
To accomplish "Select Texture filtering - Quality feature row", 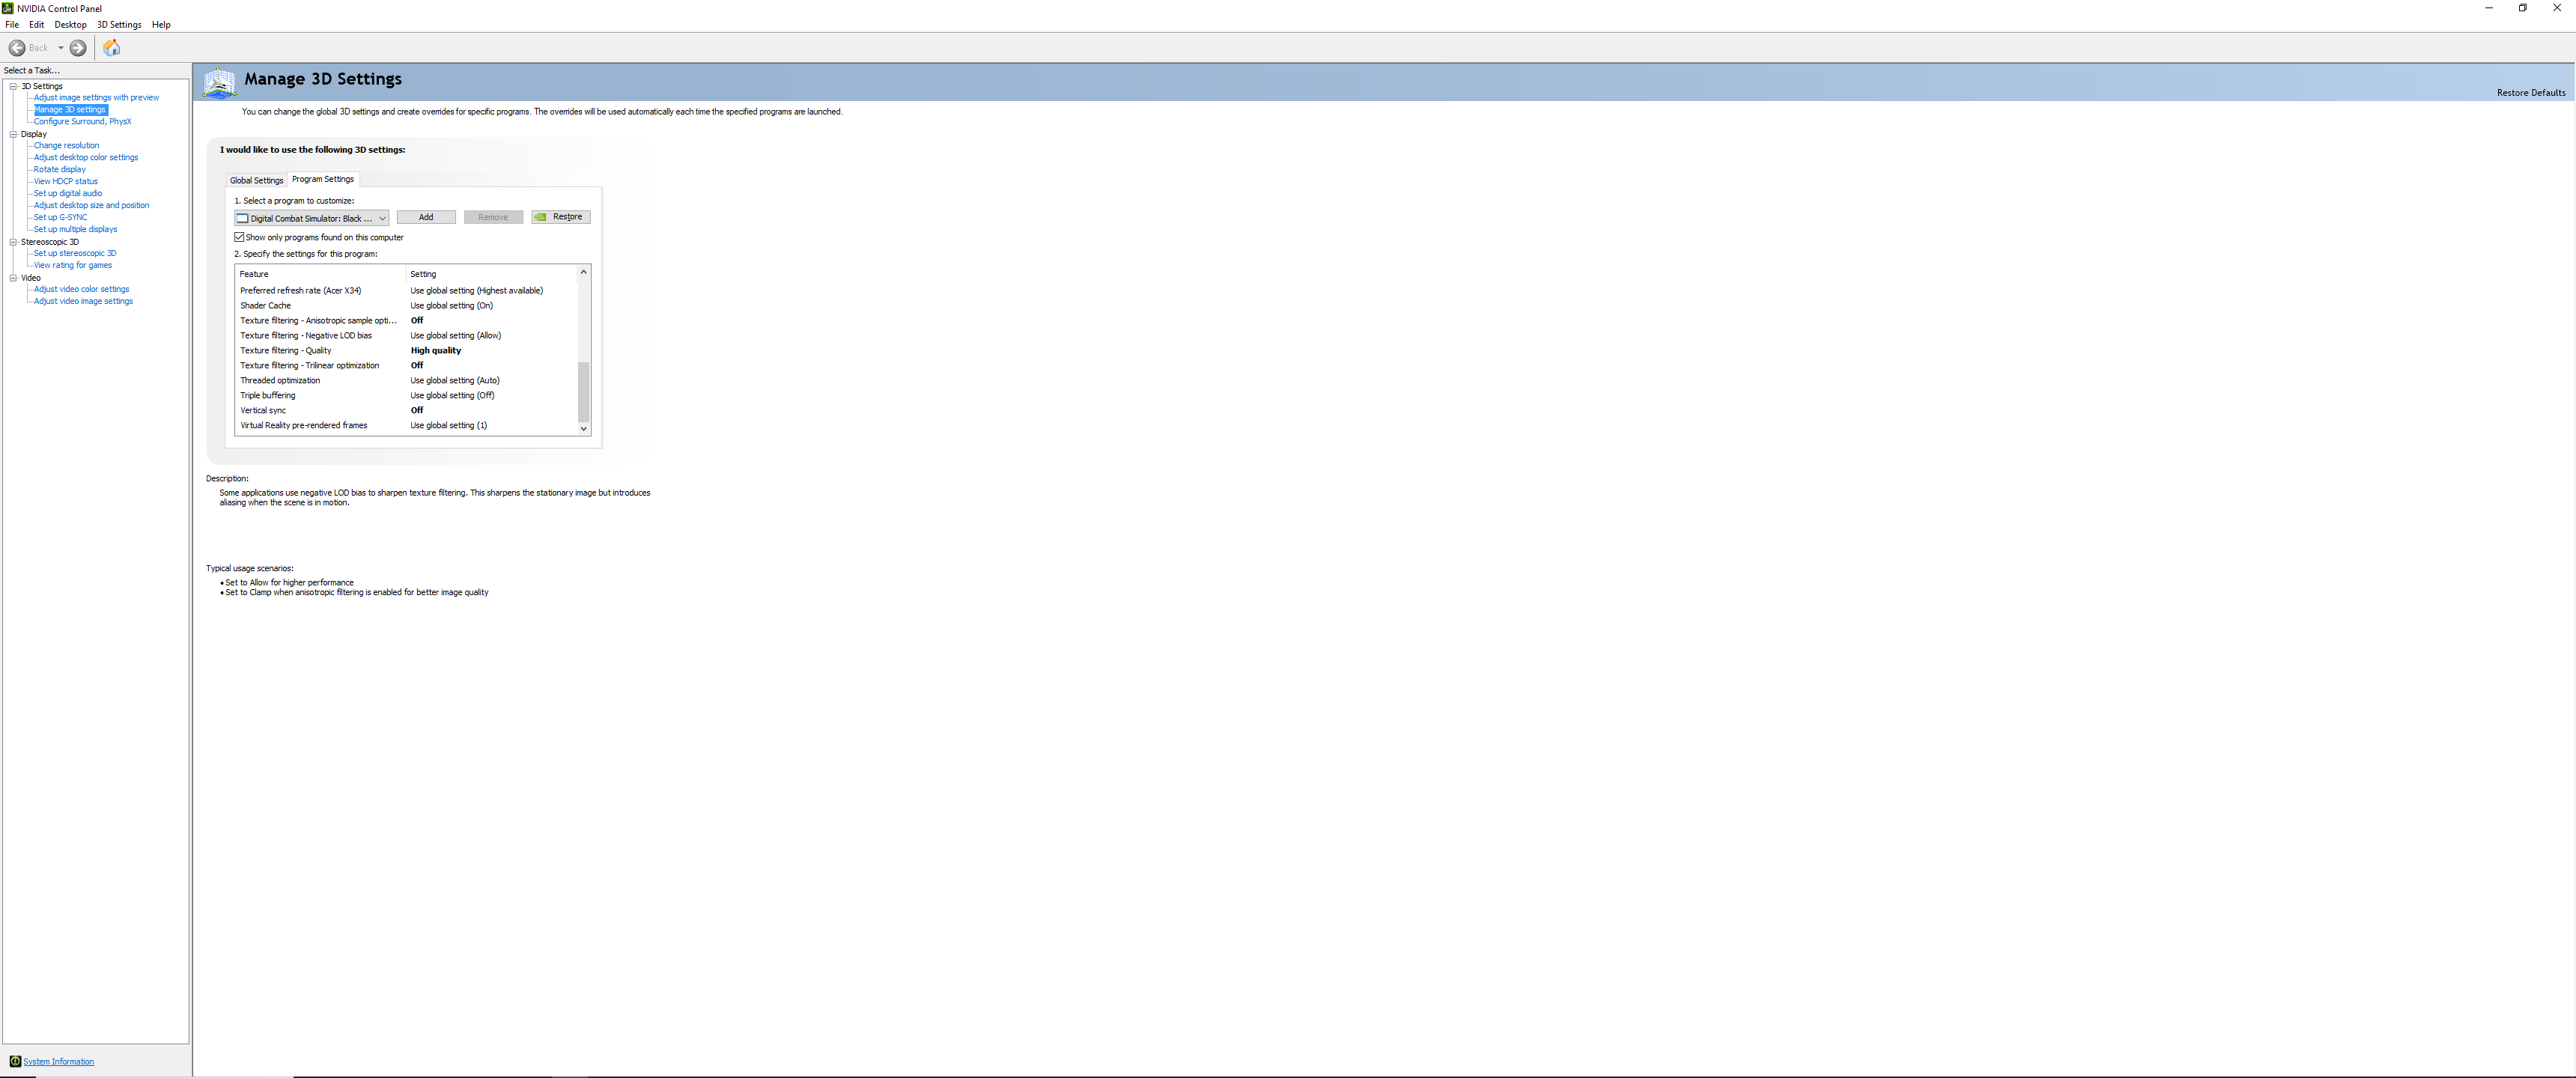I will [x=407, y=351].
